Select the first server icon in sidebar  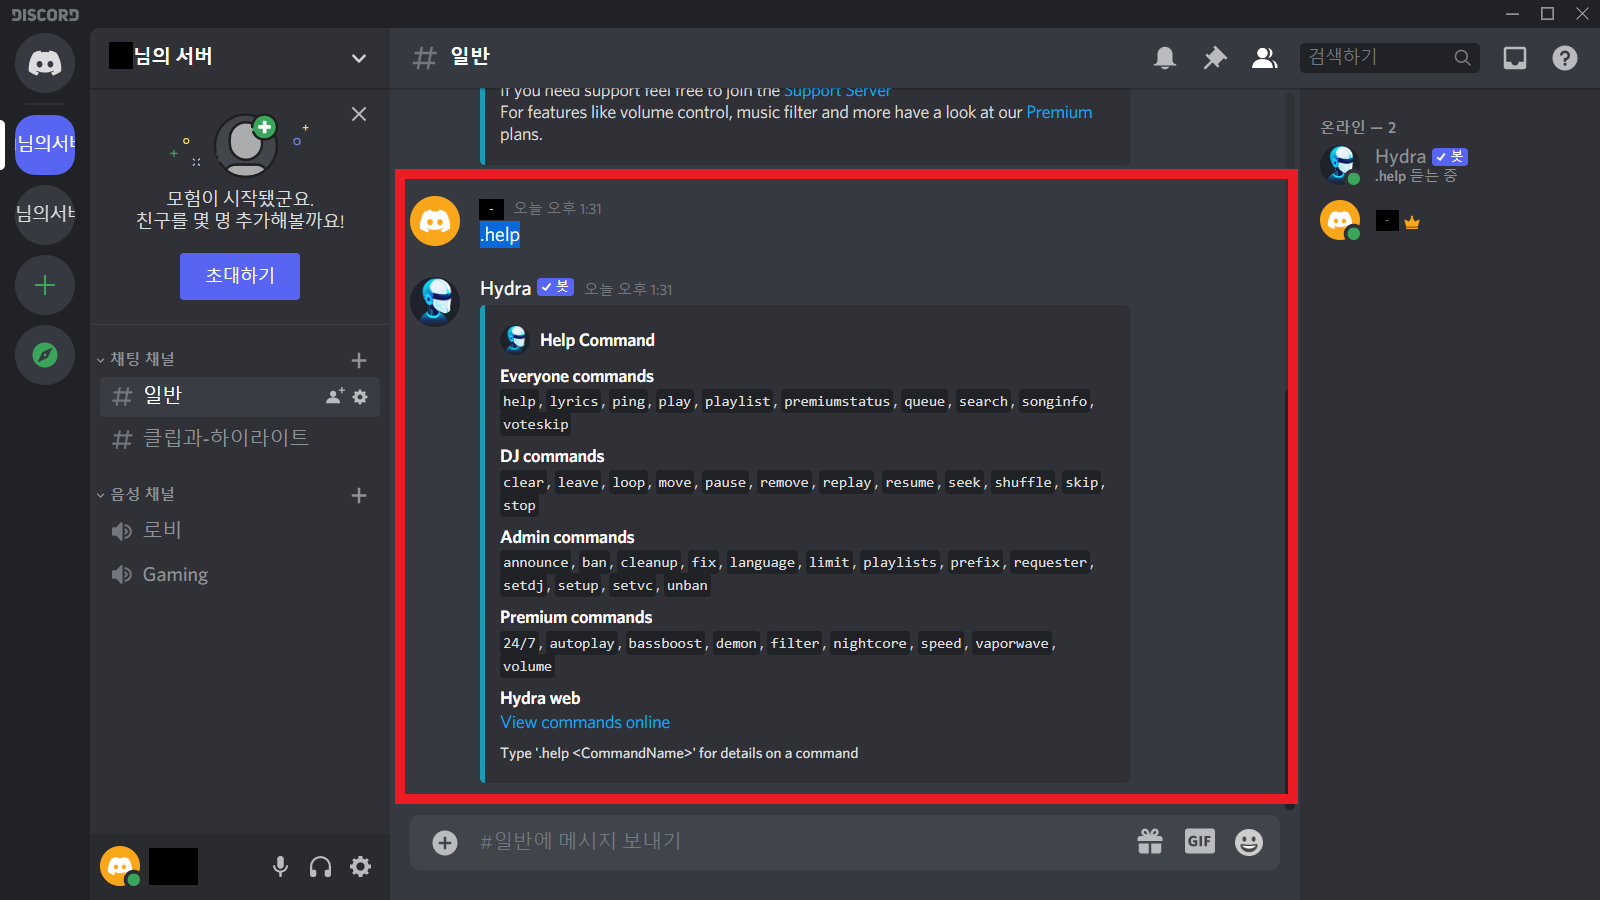point(45,145)
